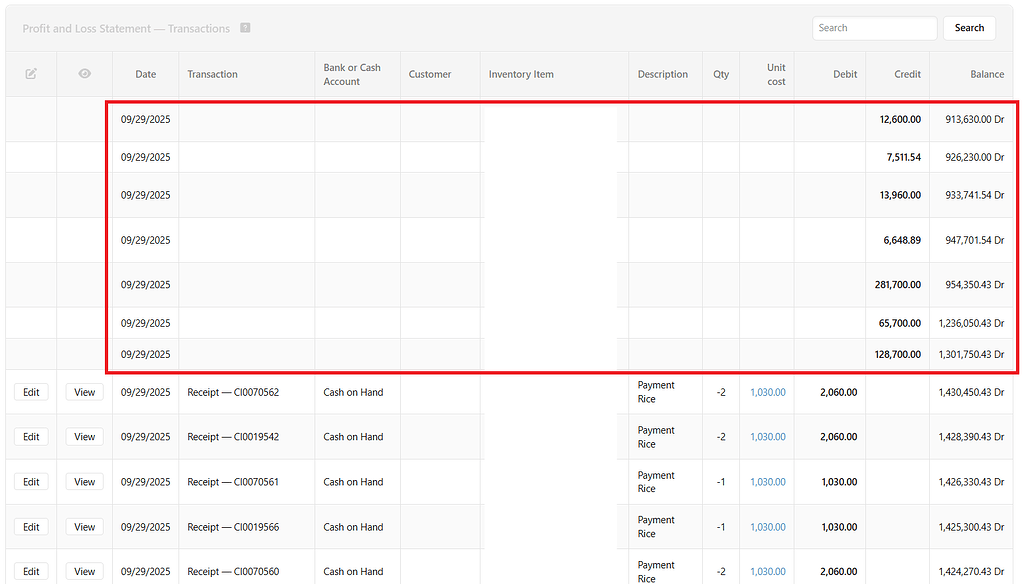Open unit cost link on receipt CI0070562 row

pyautogui.click(x=767, y=392)
